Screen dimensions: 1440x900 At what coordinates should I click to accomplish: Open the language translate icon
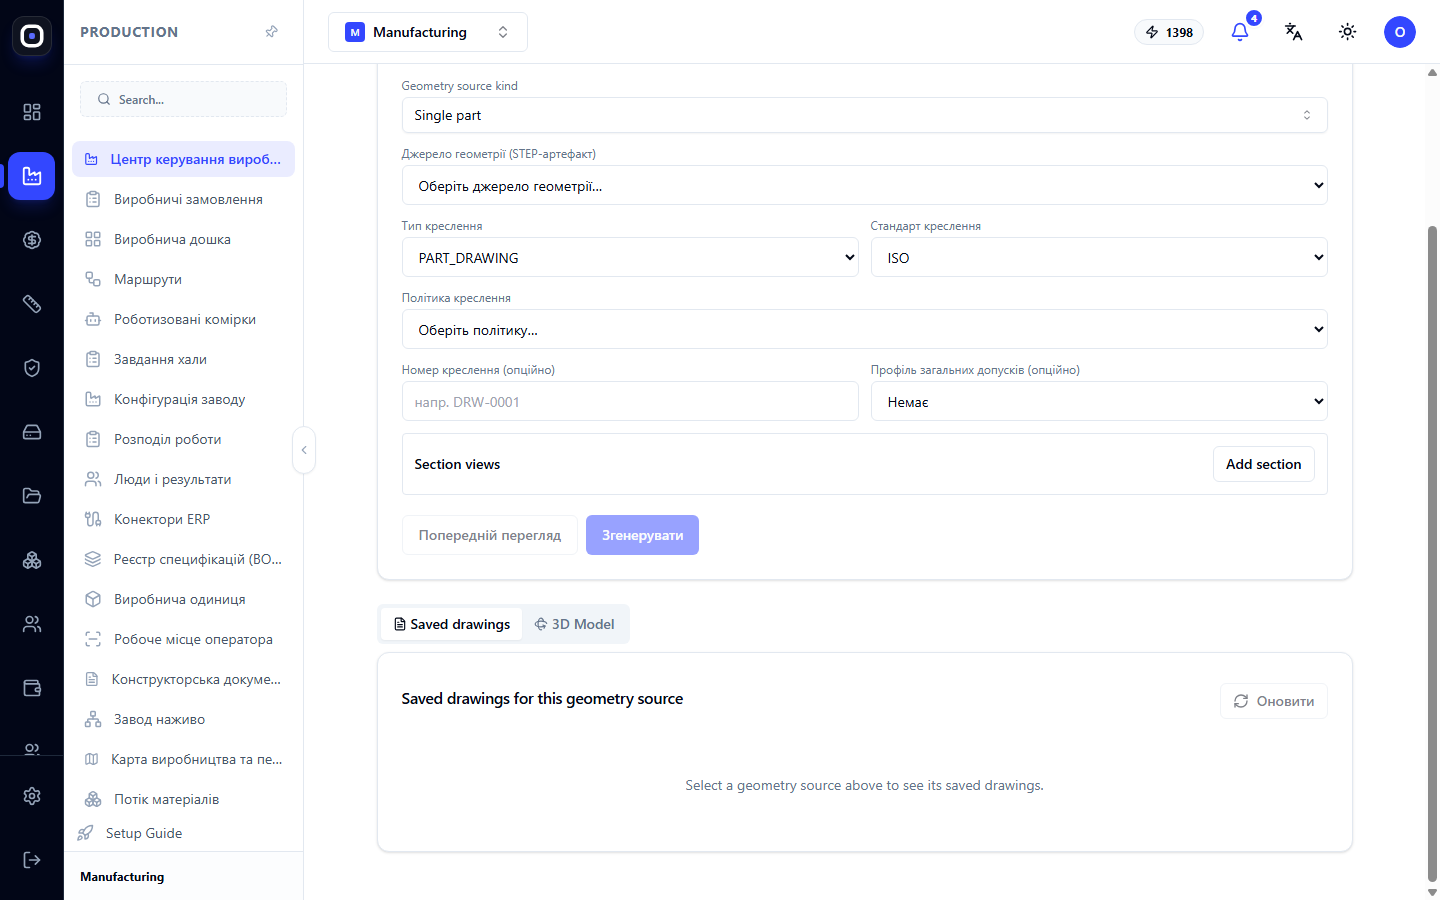1294,32
